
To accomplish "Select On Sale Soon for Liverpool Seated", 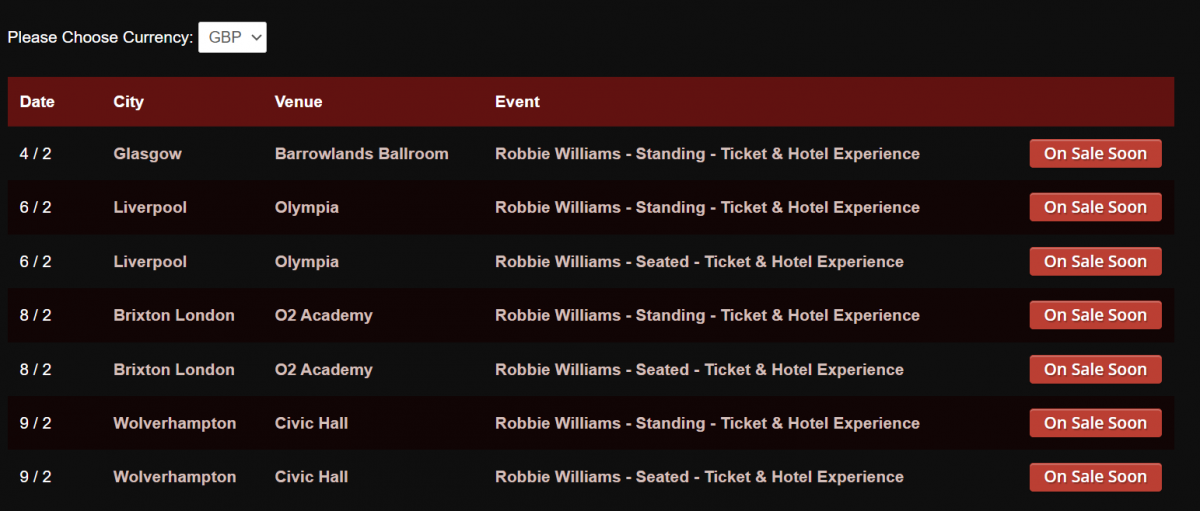I will (1095, 262).
